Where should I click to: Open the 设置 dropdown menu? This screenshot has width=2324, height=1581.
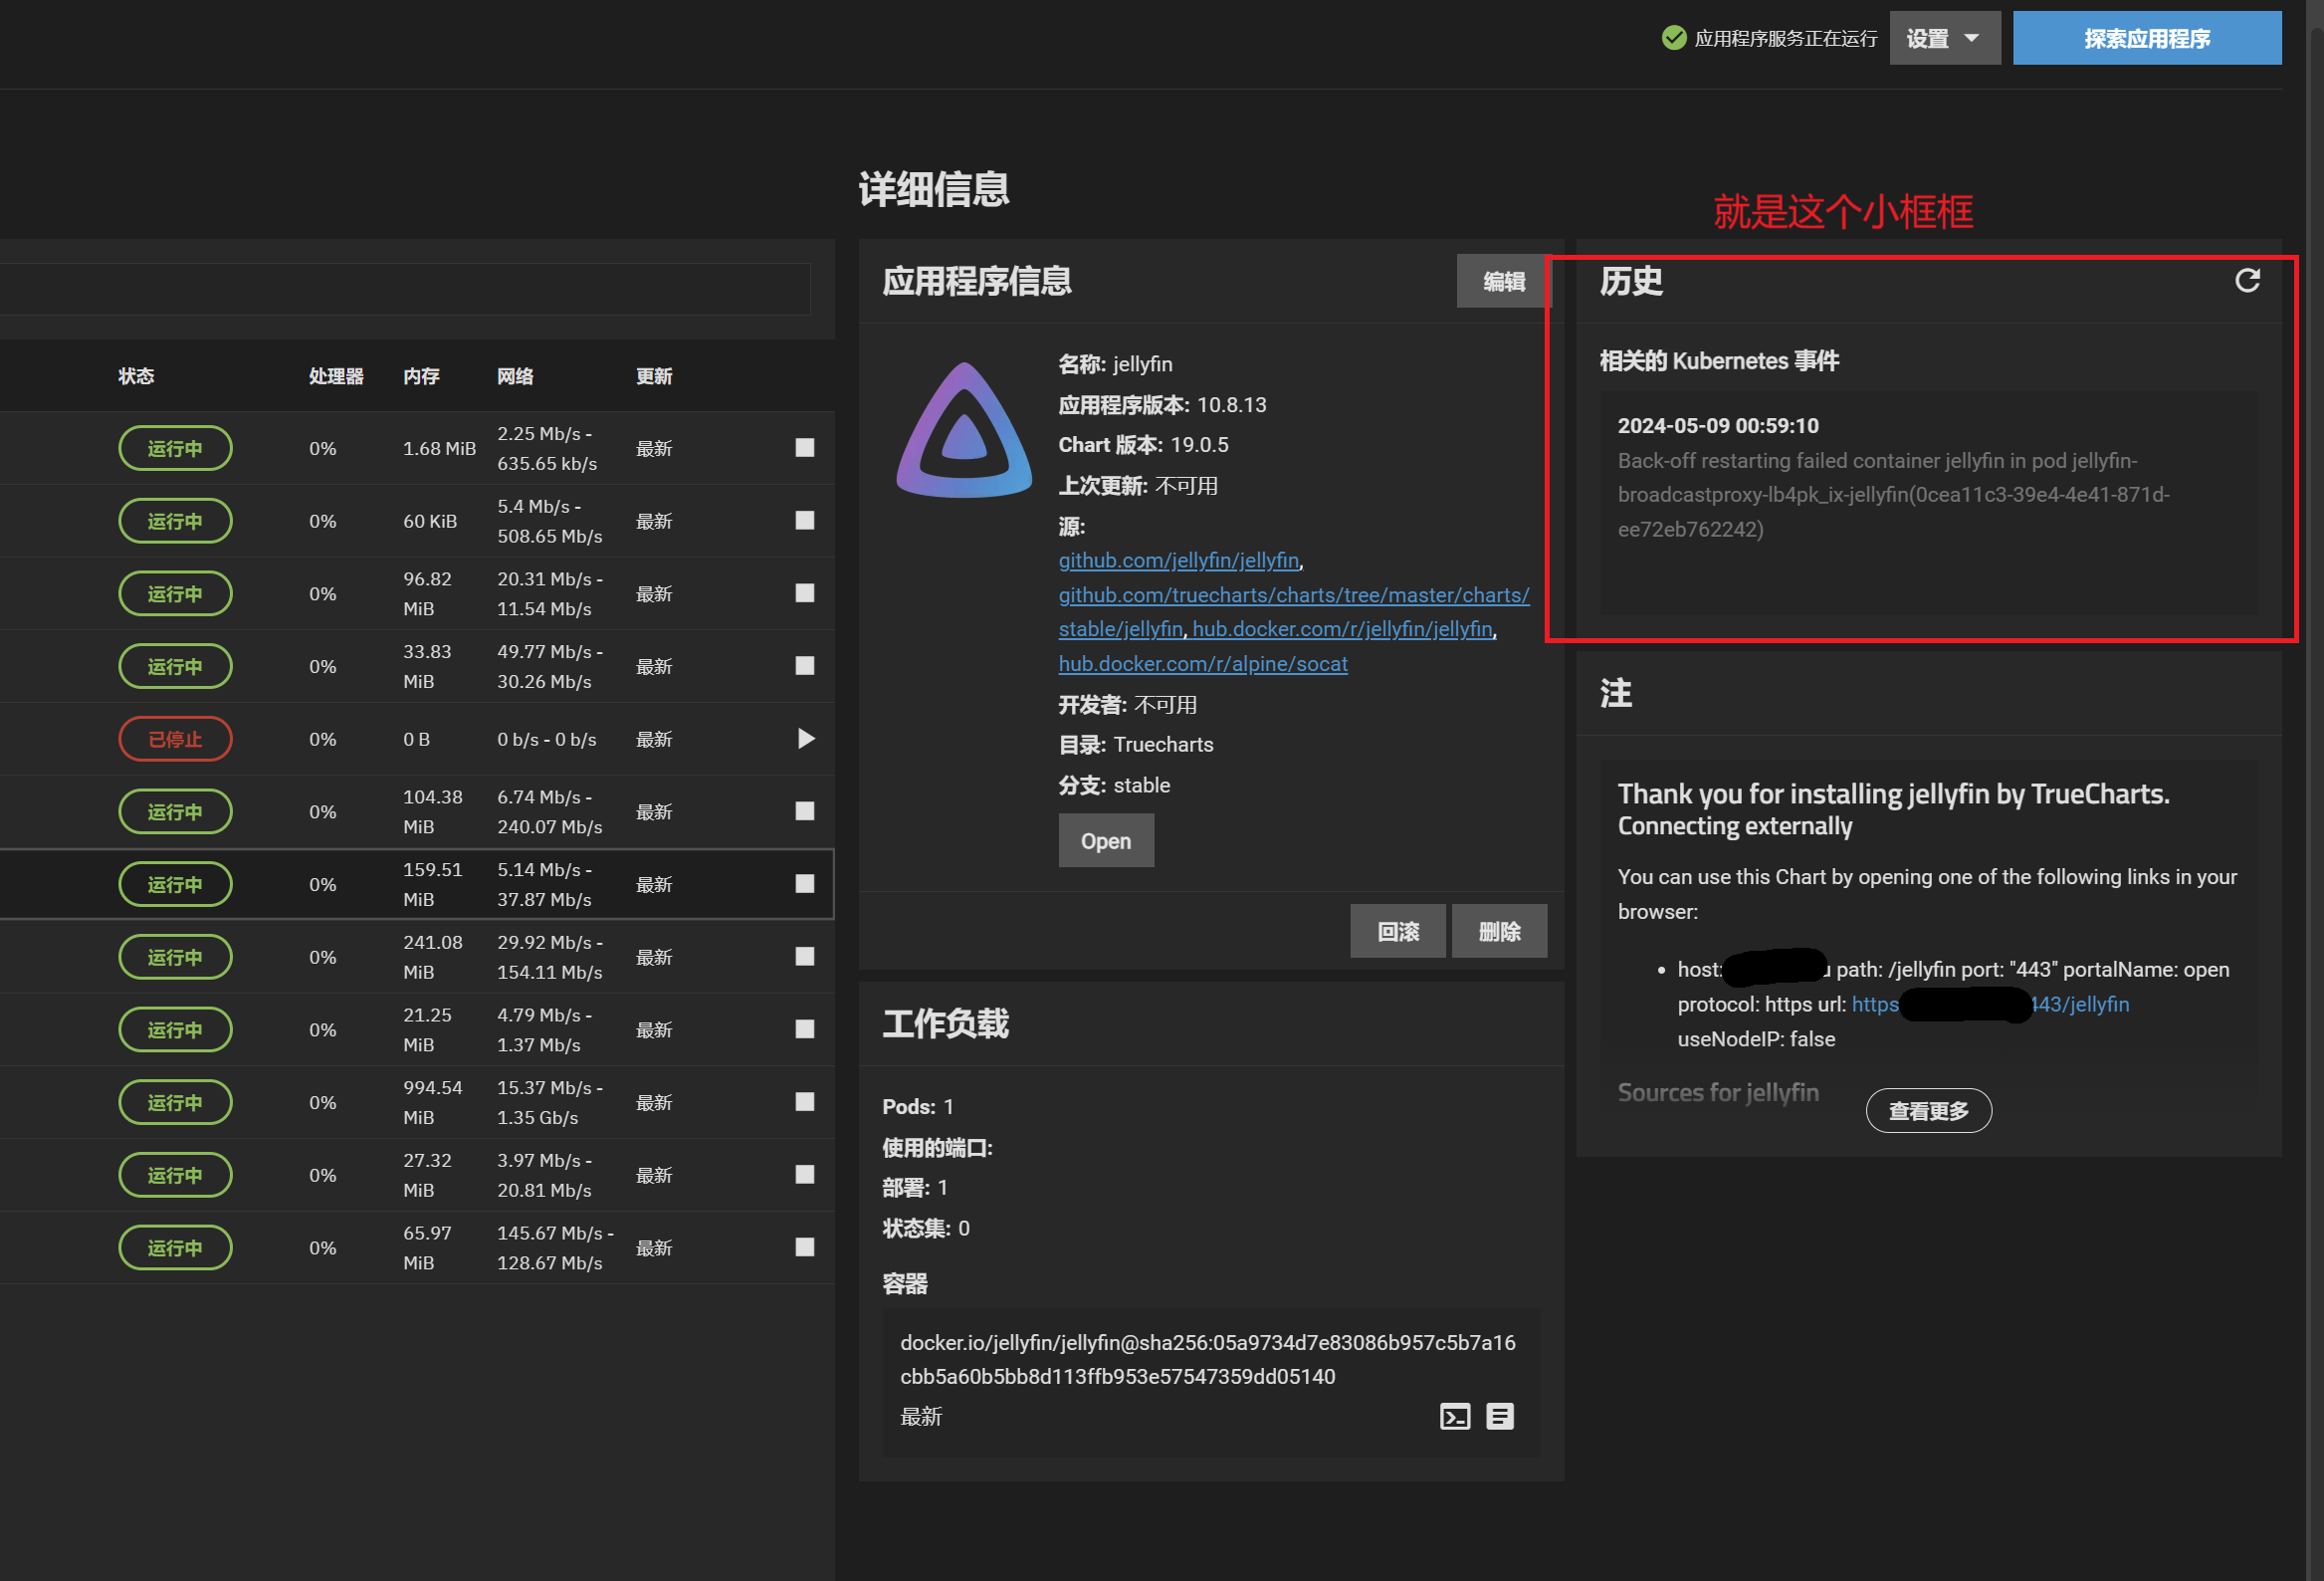(x=1943, y=37)
